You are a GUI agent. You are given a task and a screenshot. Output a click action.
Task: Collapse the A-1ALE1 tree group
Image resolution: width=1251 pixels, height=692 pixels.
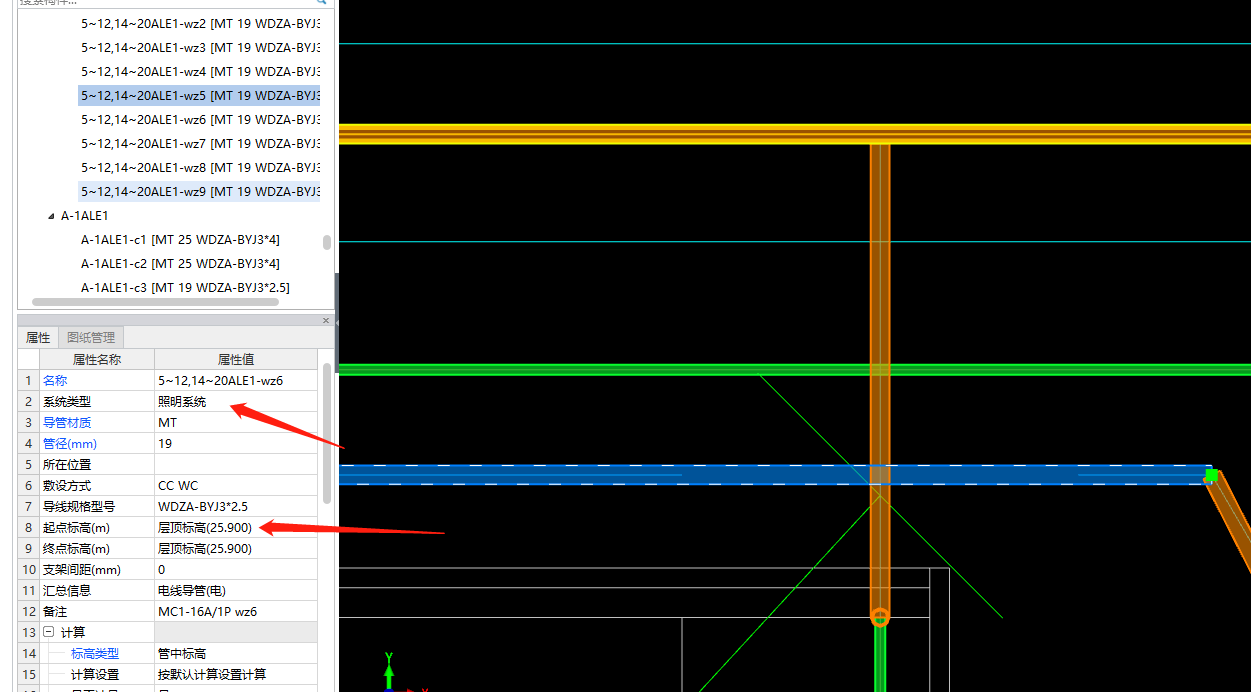(52, 216)
